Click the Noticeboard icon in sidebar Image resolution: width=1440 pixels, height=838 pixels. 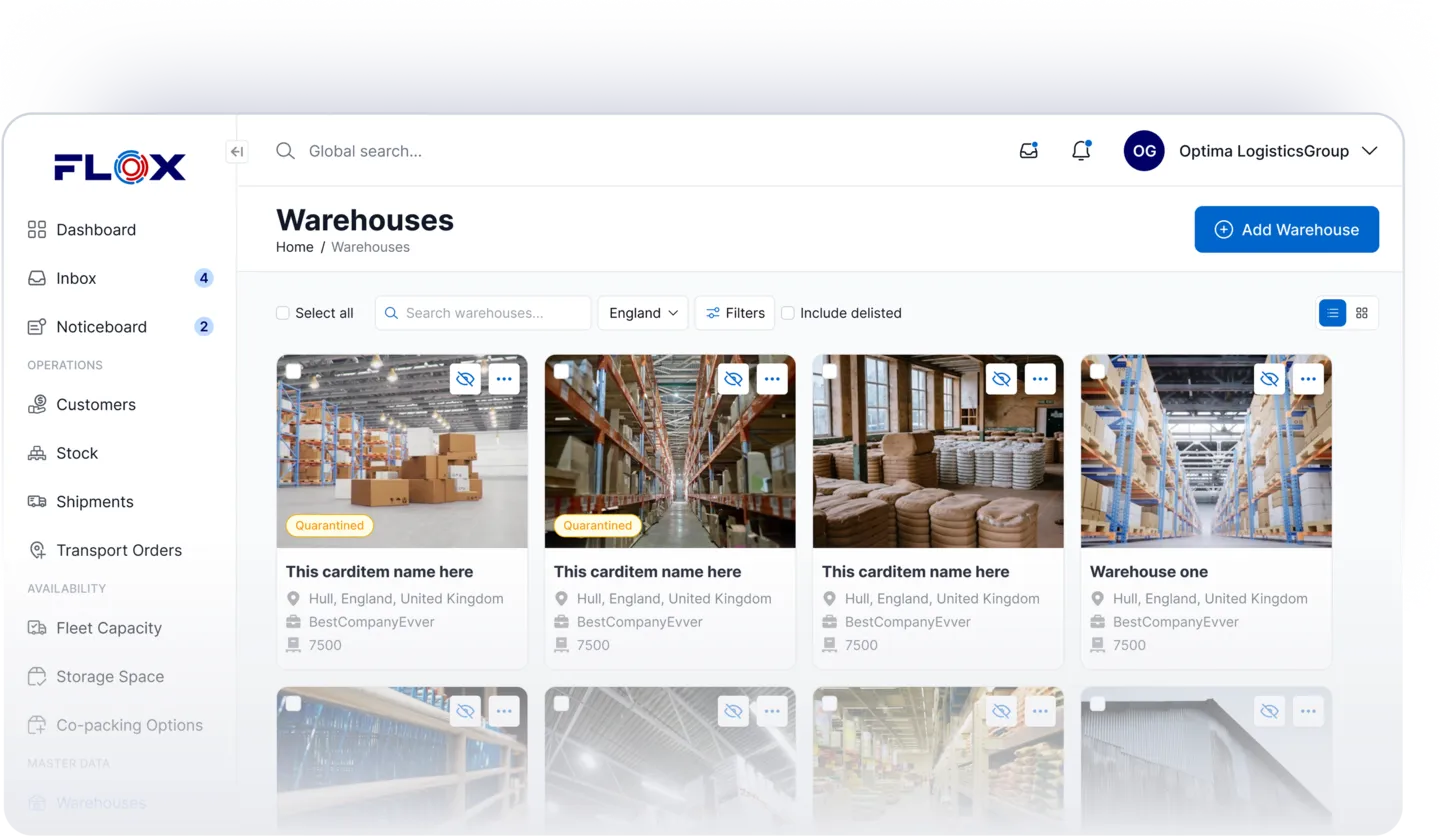(37, 327)
